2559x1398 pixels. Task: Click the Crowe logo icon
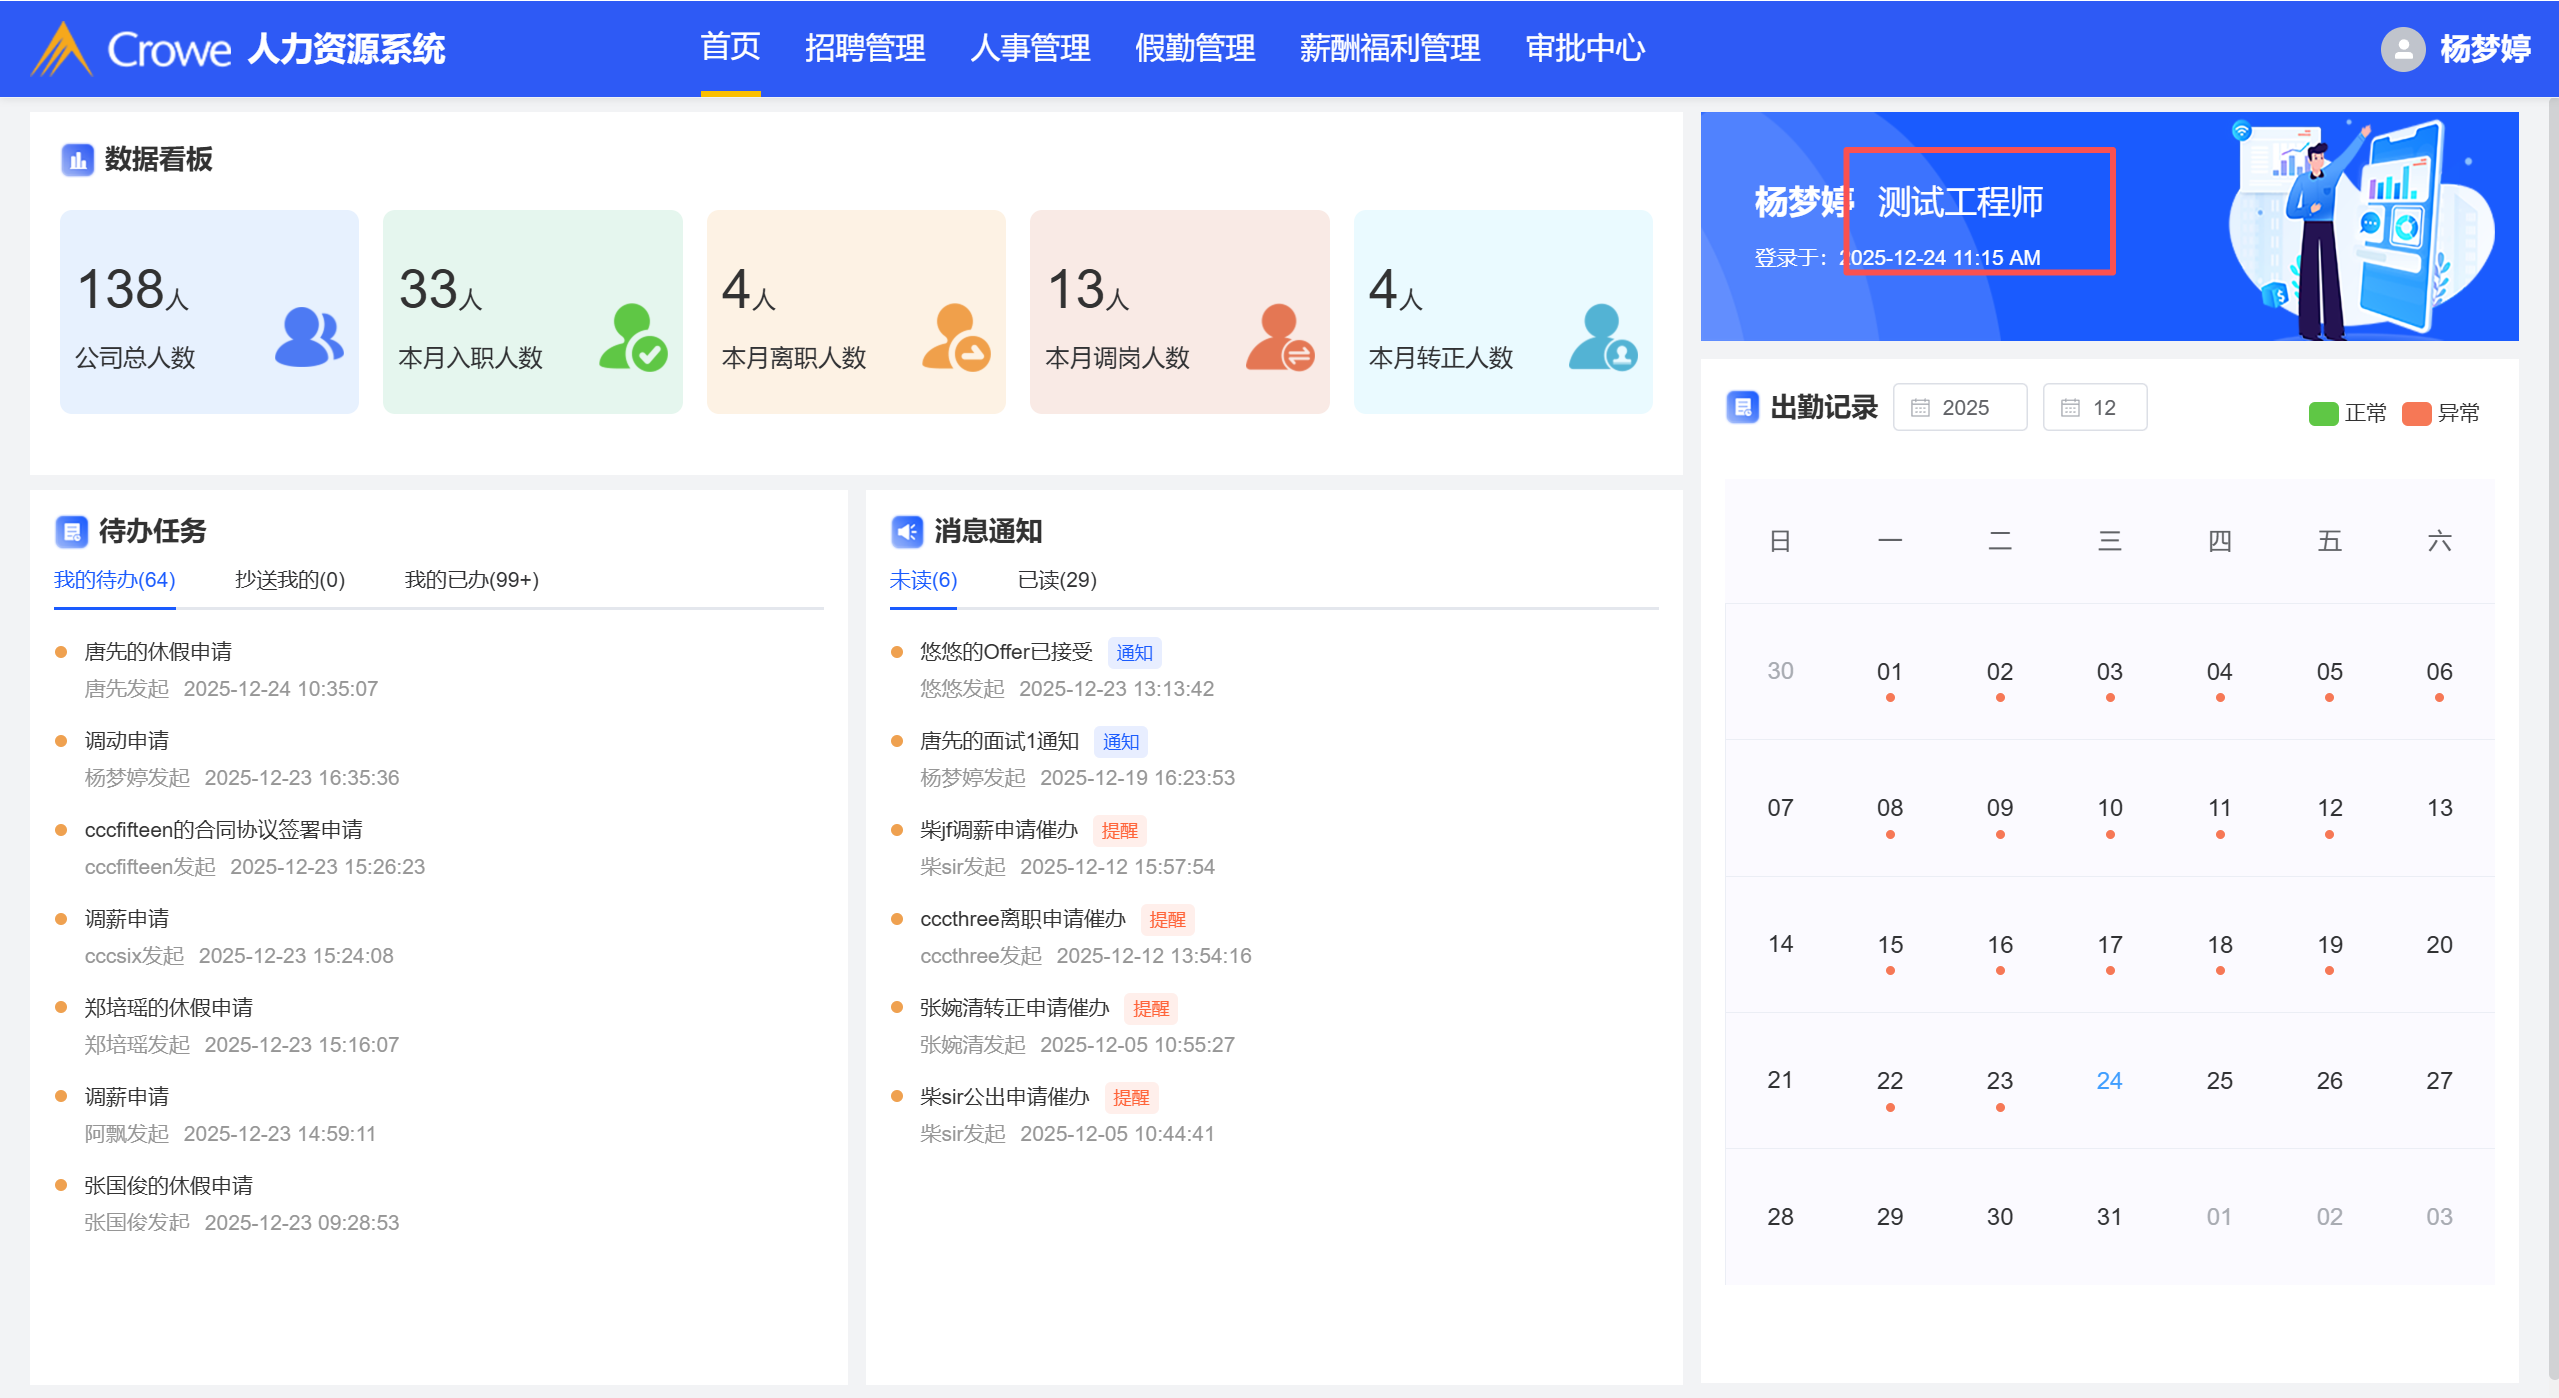pos(62,49)
